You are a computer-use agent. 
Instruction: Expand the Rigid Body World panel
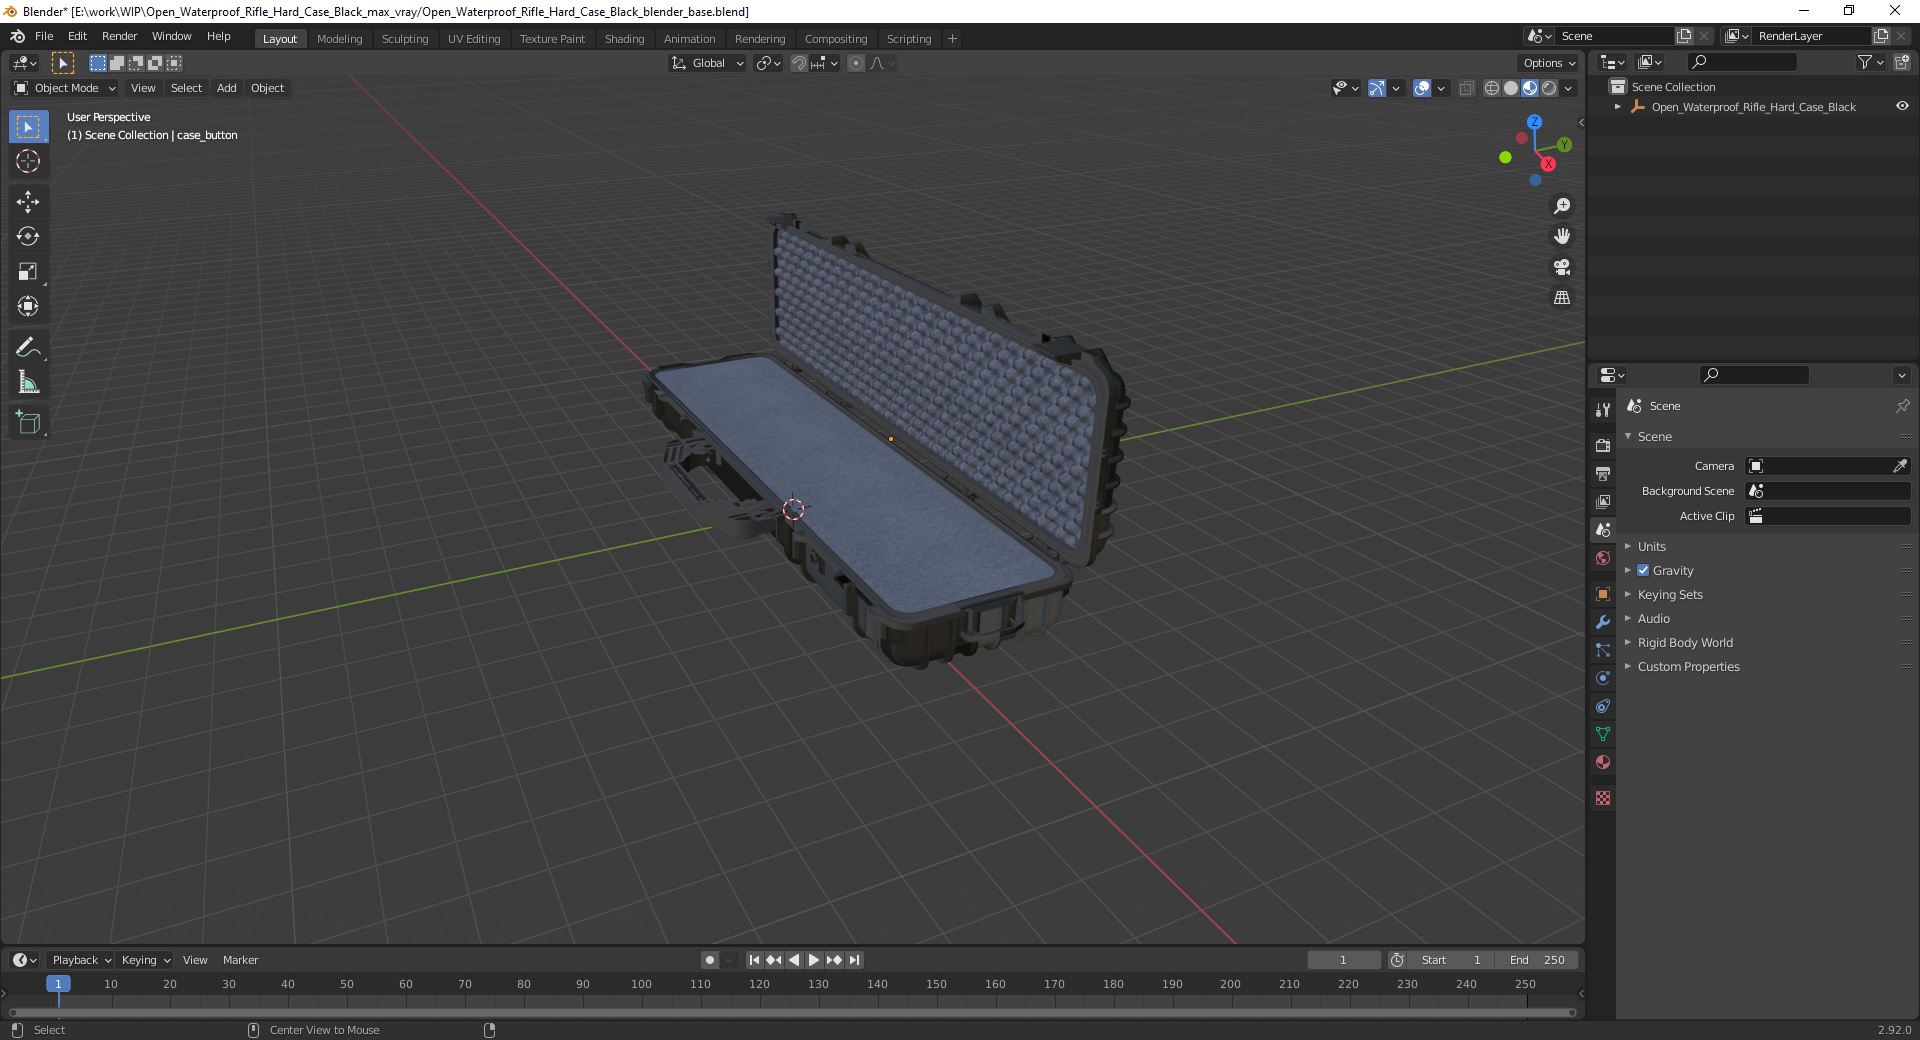click(x=1685, y=642)
